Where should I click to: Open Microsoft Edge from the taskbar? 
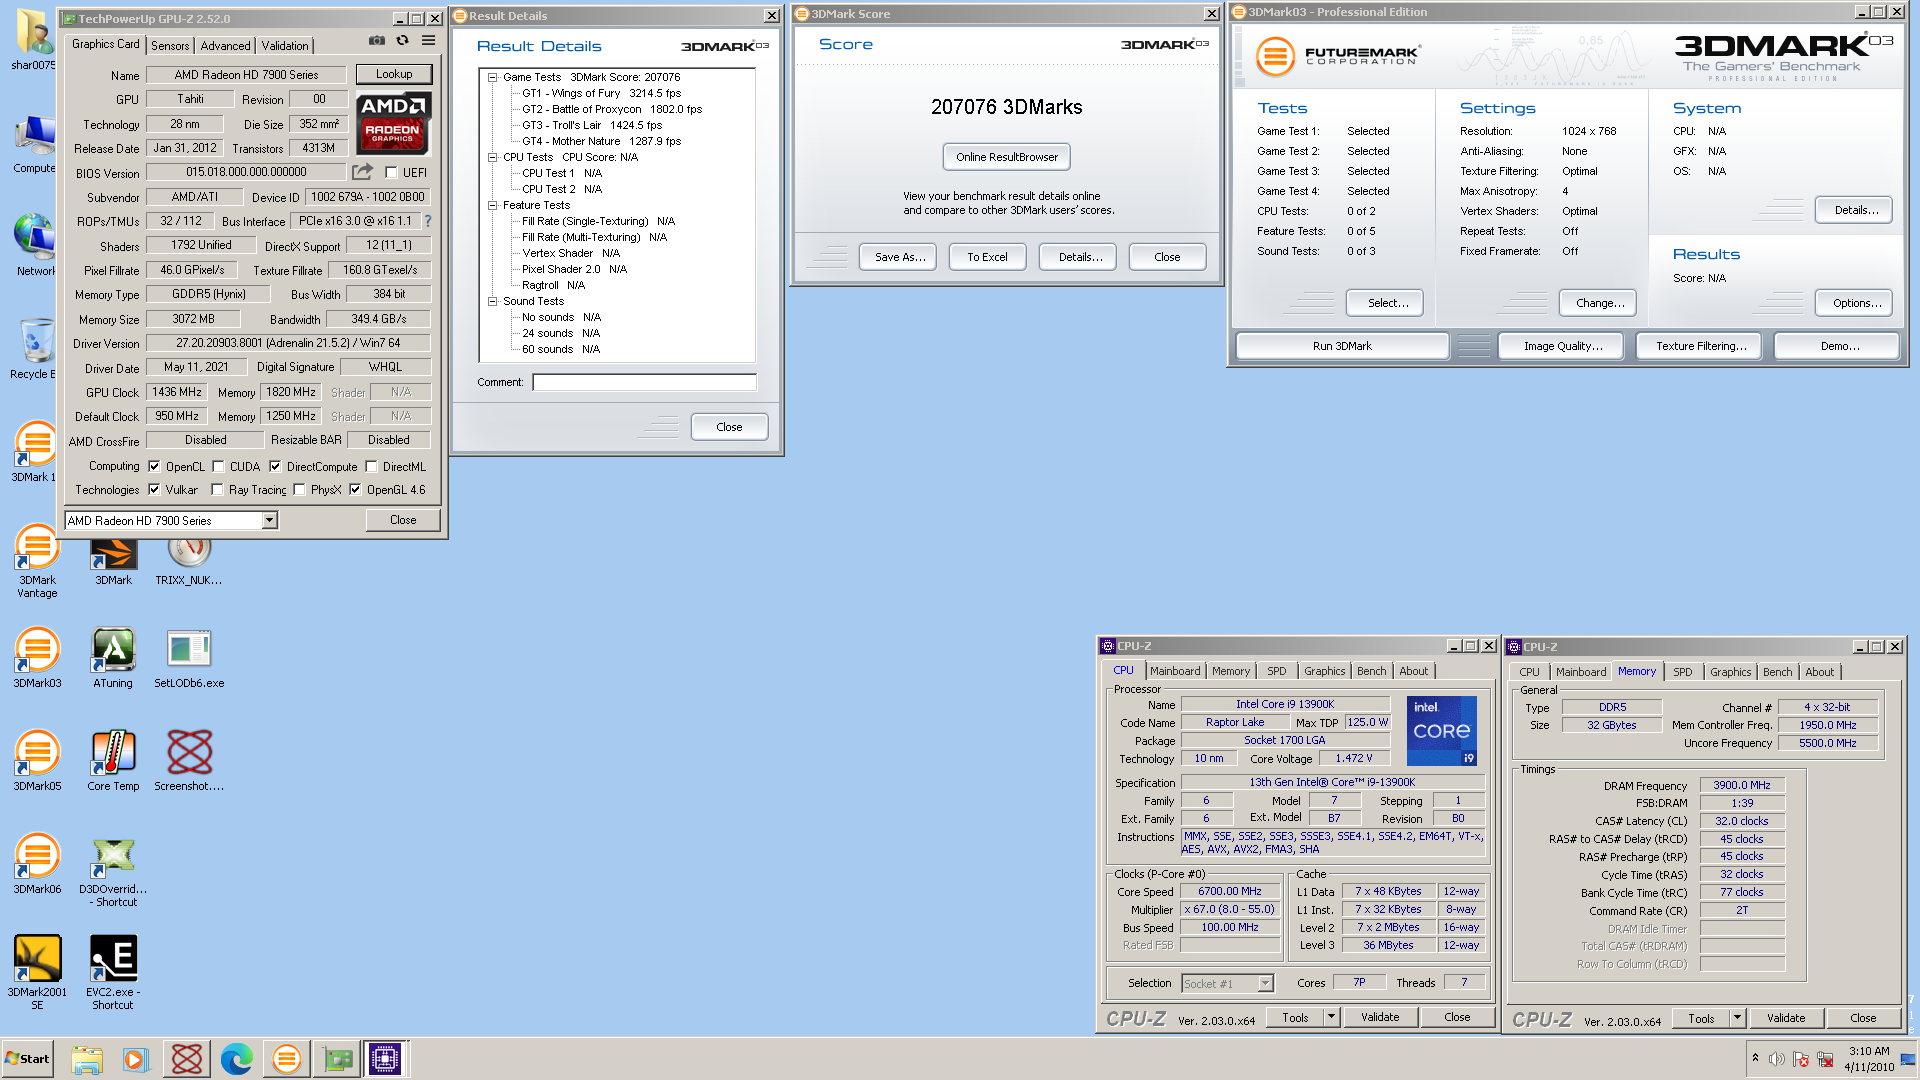click(237, 1059)
